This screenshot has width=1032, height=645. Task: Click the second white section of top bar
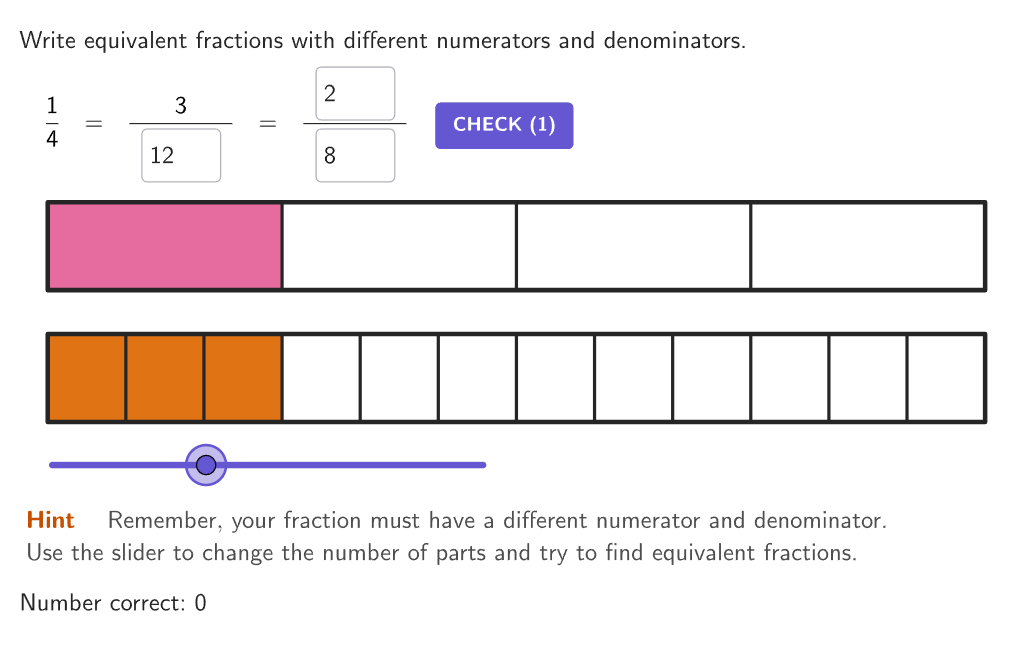[x=400, y=246]
